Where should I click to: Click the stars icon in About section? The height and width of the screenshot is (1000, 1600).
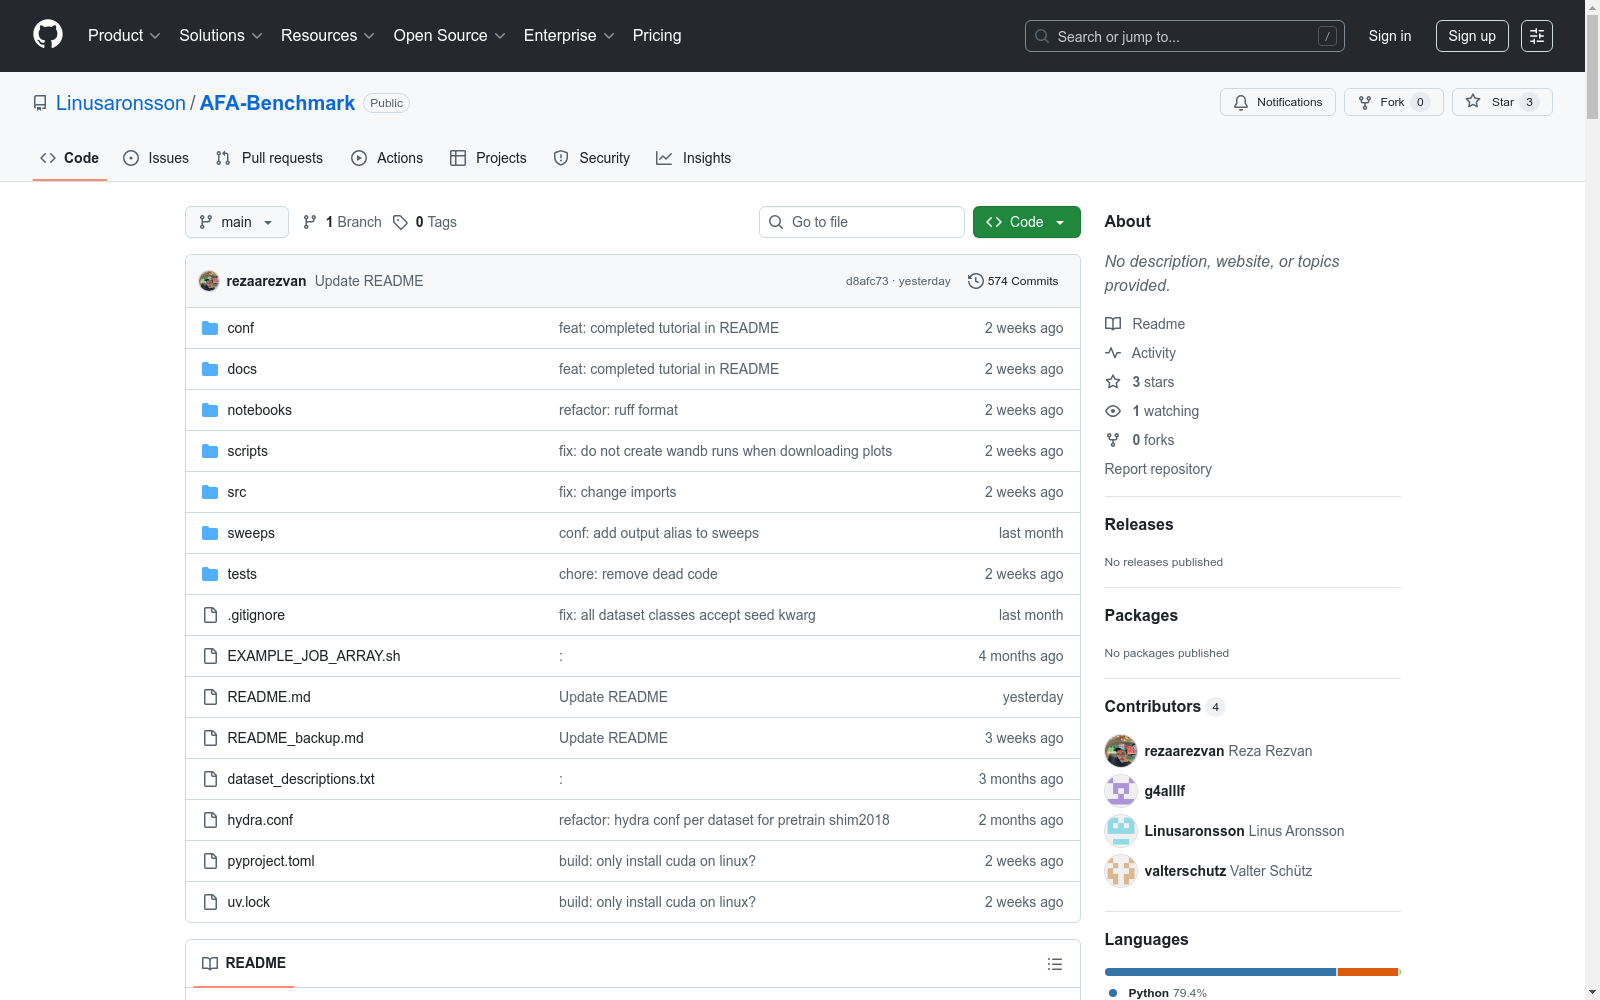click(1113, 382)
